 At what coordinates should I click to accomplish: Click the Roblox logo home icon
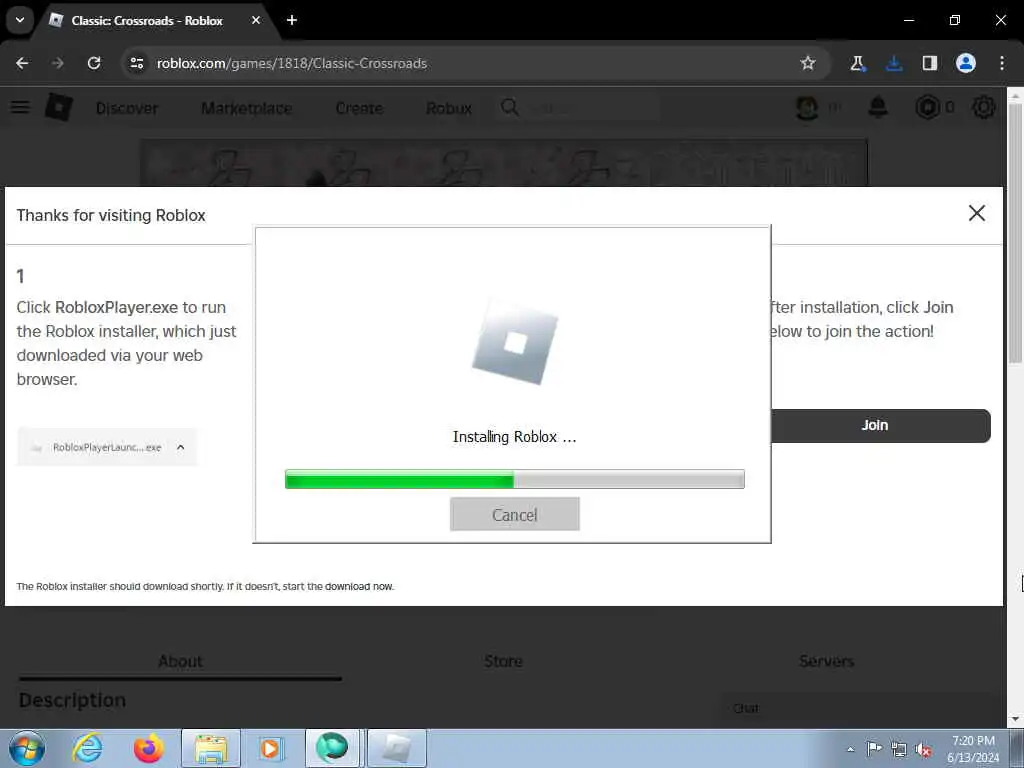[59, 107]
